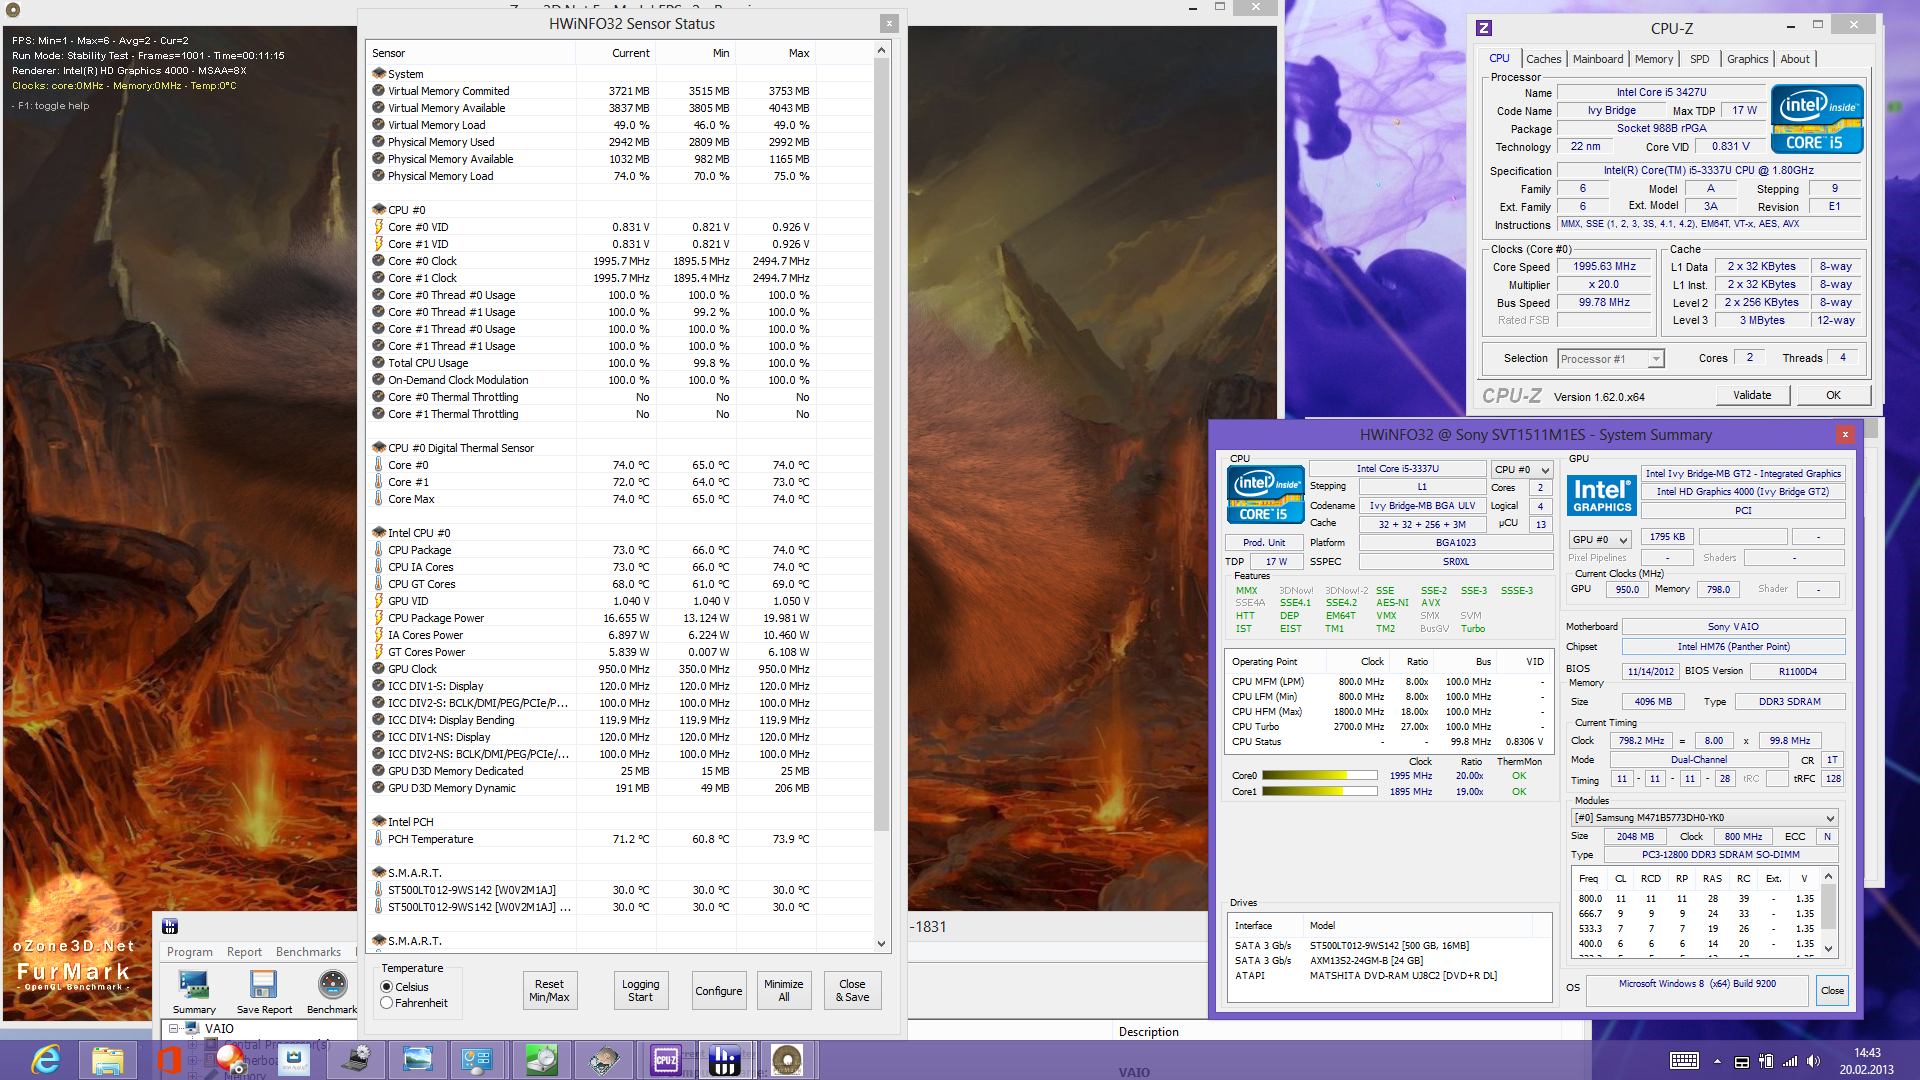1920x1080 pixels.
Task: Select the Fahrenheit temperature option
Action: [387, 1003]
